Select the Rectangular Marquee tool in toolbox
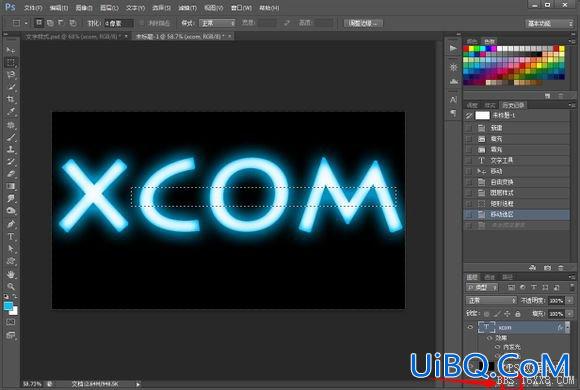The image size is (580, 390). point(11,62)
